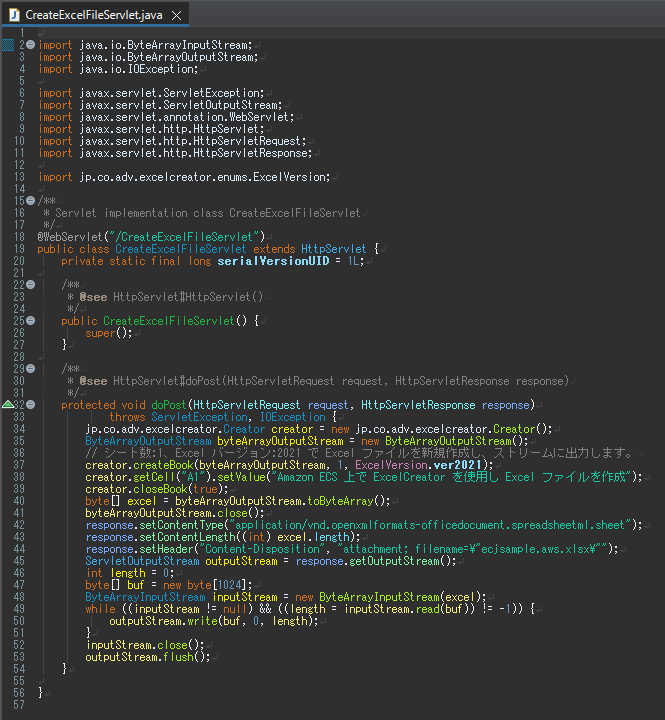Click the @WebServlet annotation
This screenshot has width=665, height=720.
point(70,237)
